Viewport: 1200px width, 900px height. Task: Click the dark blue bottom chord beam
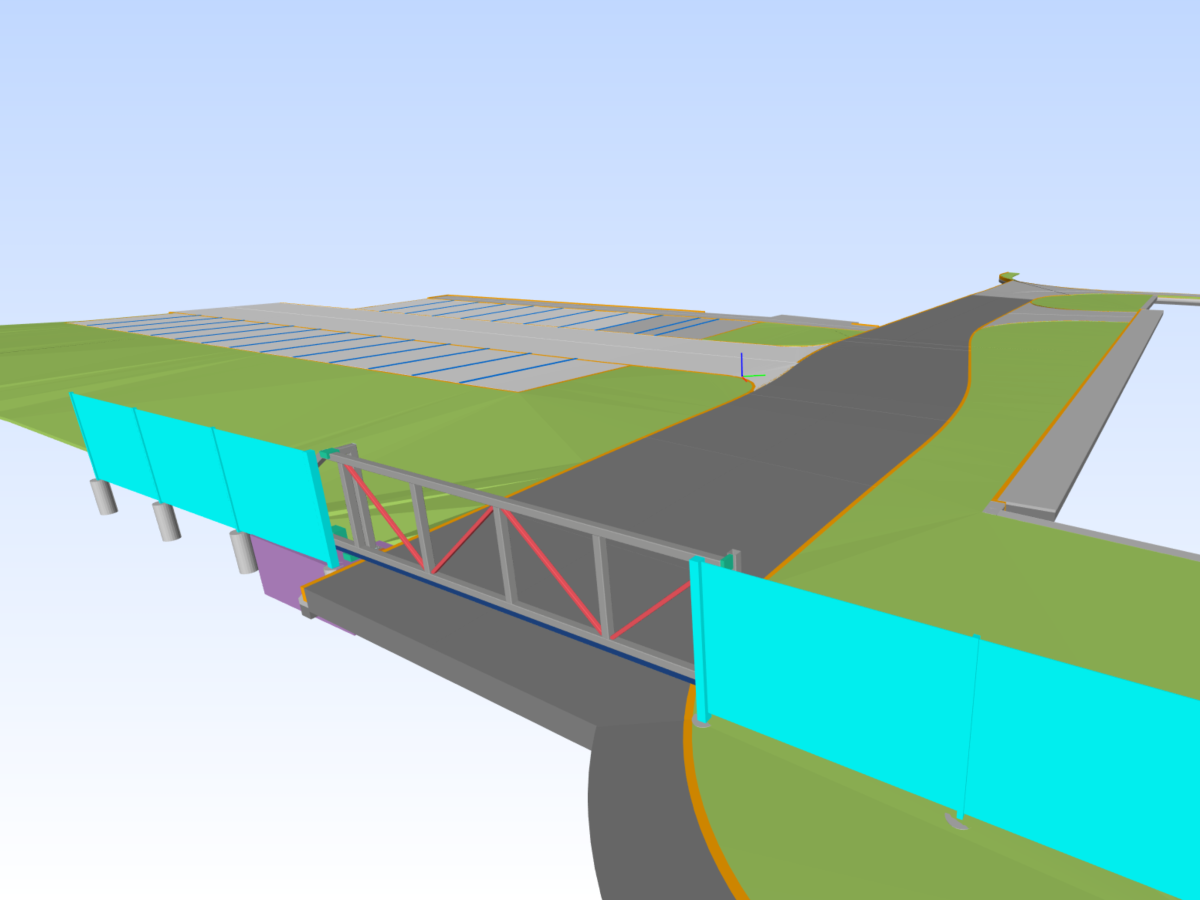click(515, 616)
